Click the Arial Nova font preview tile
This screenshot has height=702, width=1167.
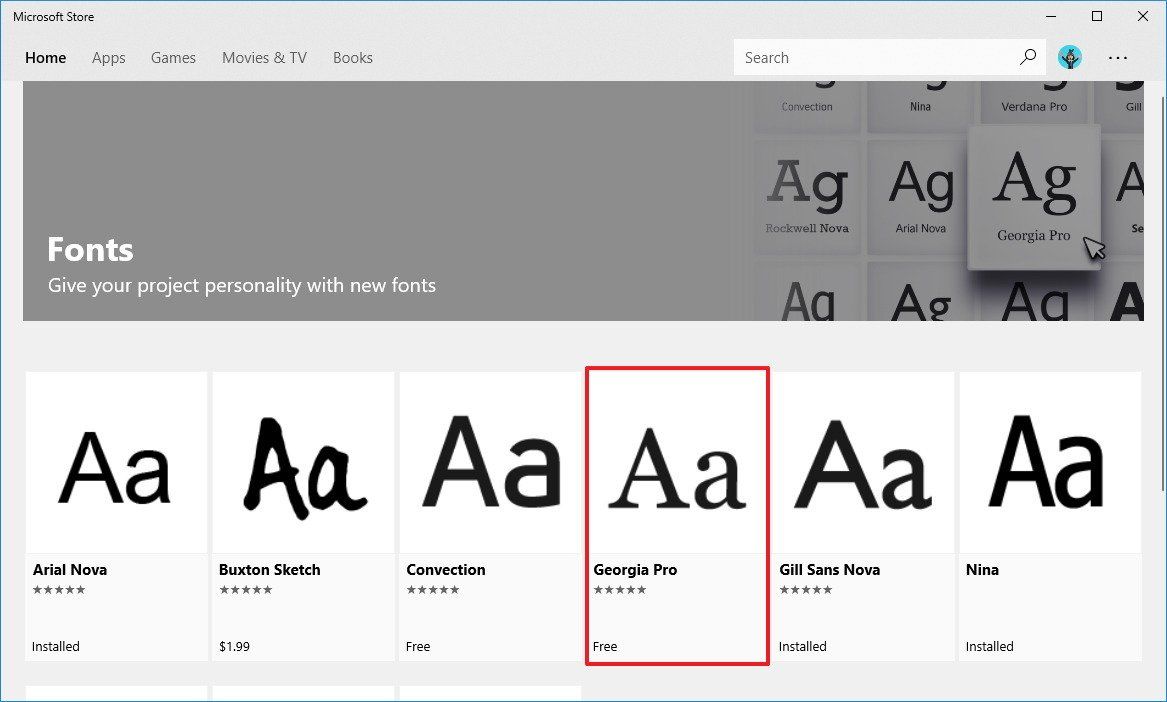tap(116, 463)
